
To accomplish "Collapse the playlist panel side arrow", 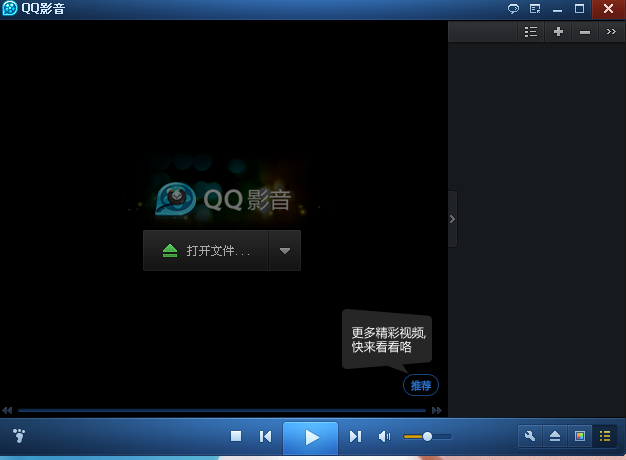I will pyautogui.click(x=452, y=219).
